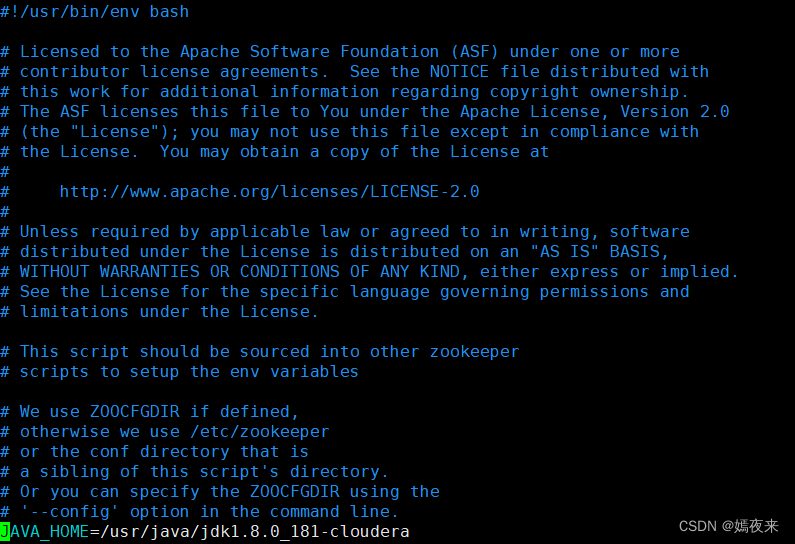Click the shebang line '#!/usr/bin/env bash'
The height and width of the screenshot is (544, 795).
[x=95, y=11]
